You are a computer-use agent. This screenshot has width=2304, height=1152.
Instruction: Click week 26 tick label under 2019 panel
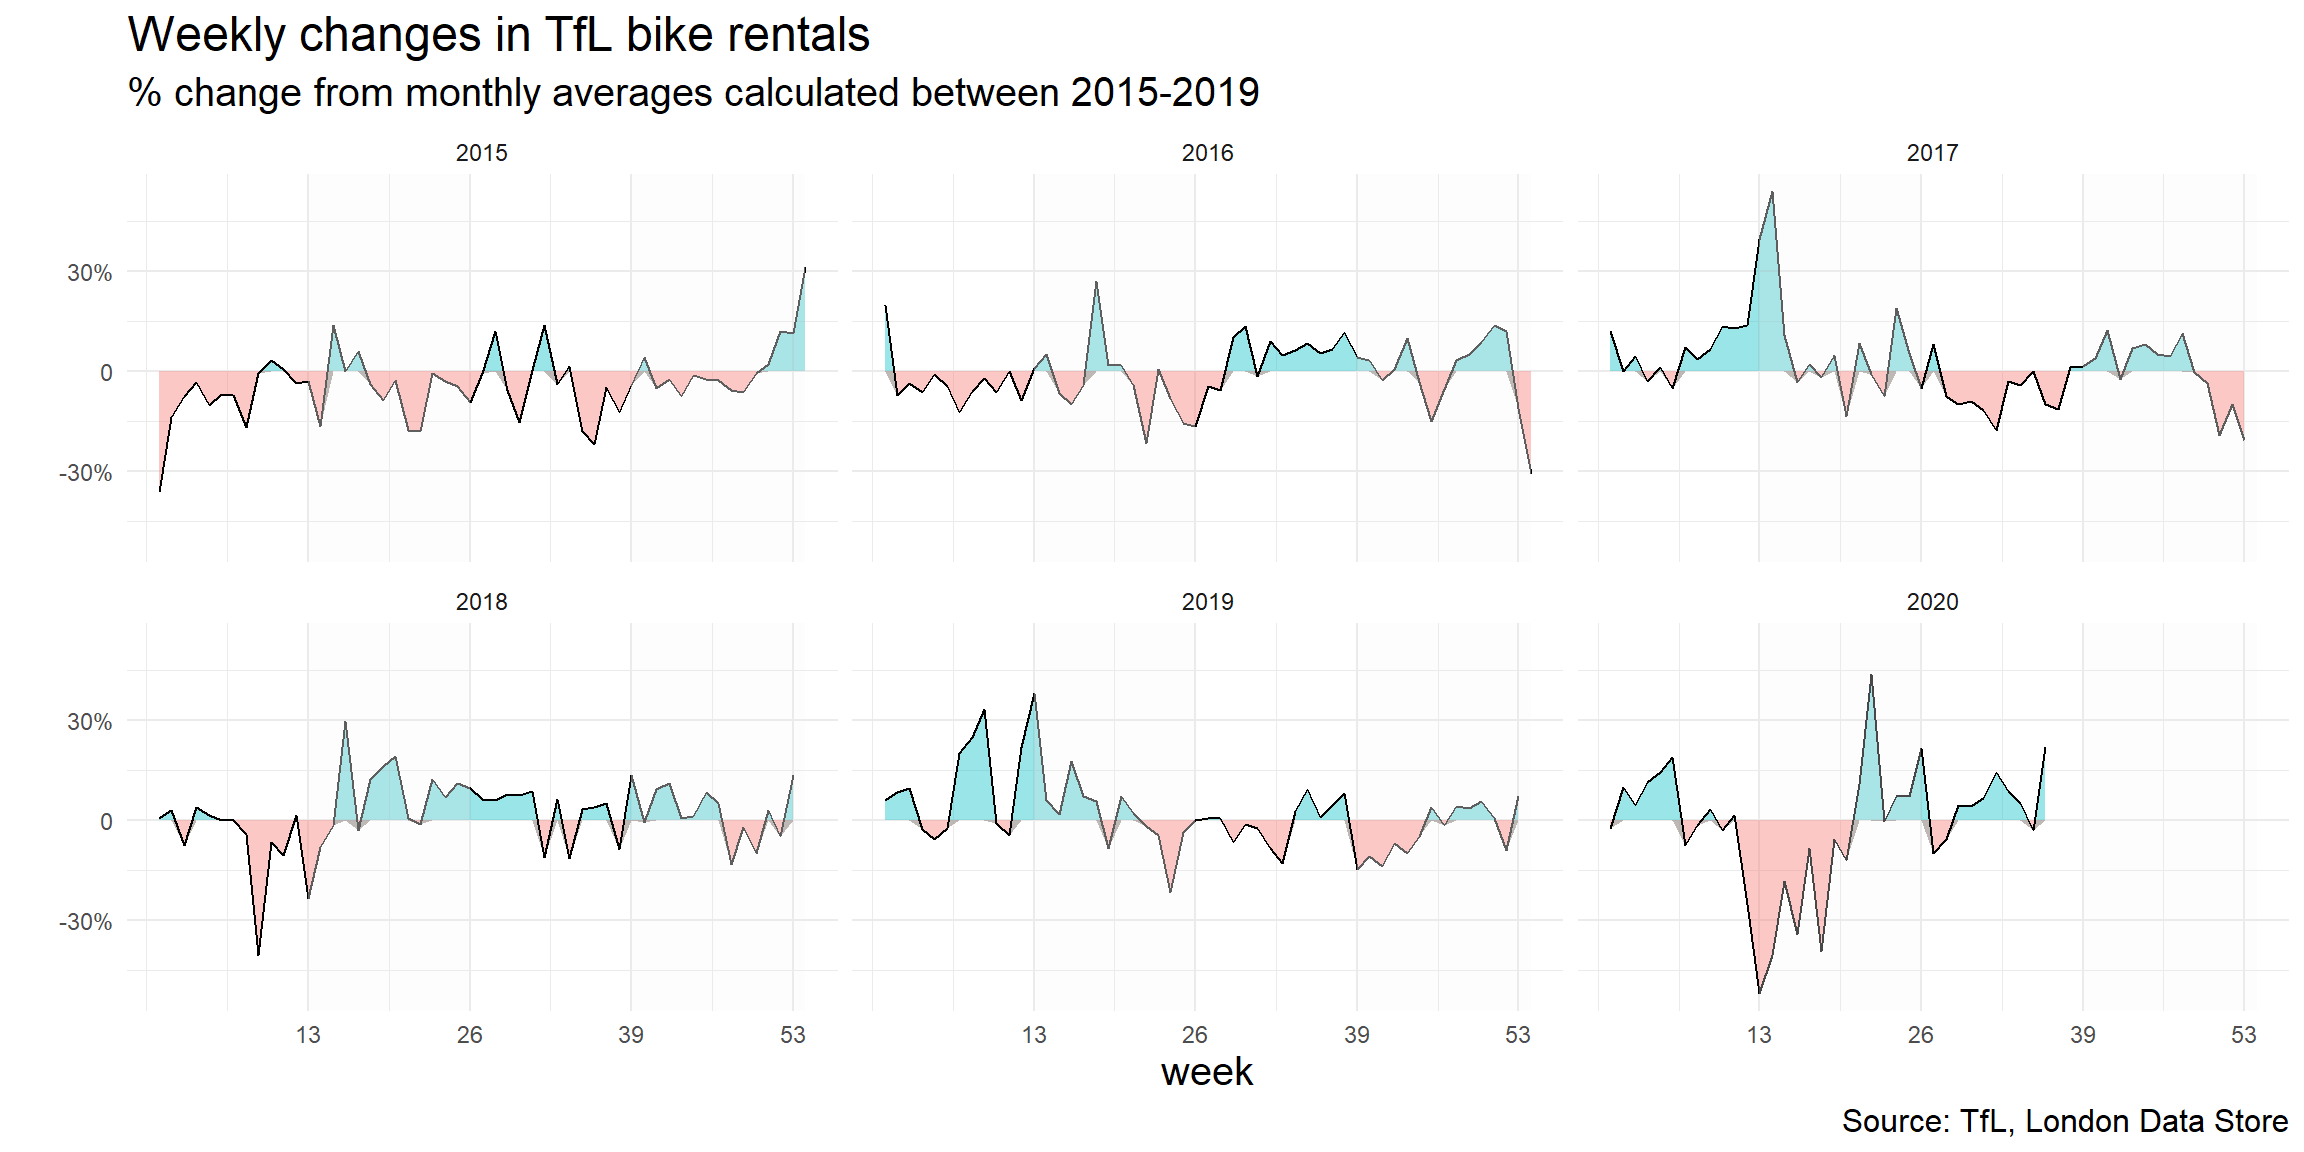pos(1195,1035)
